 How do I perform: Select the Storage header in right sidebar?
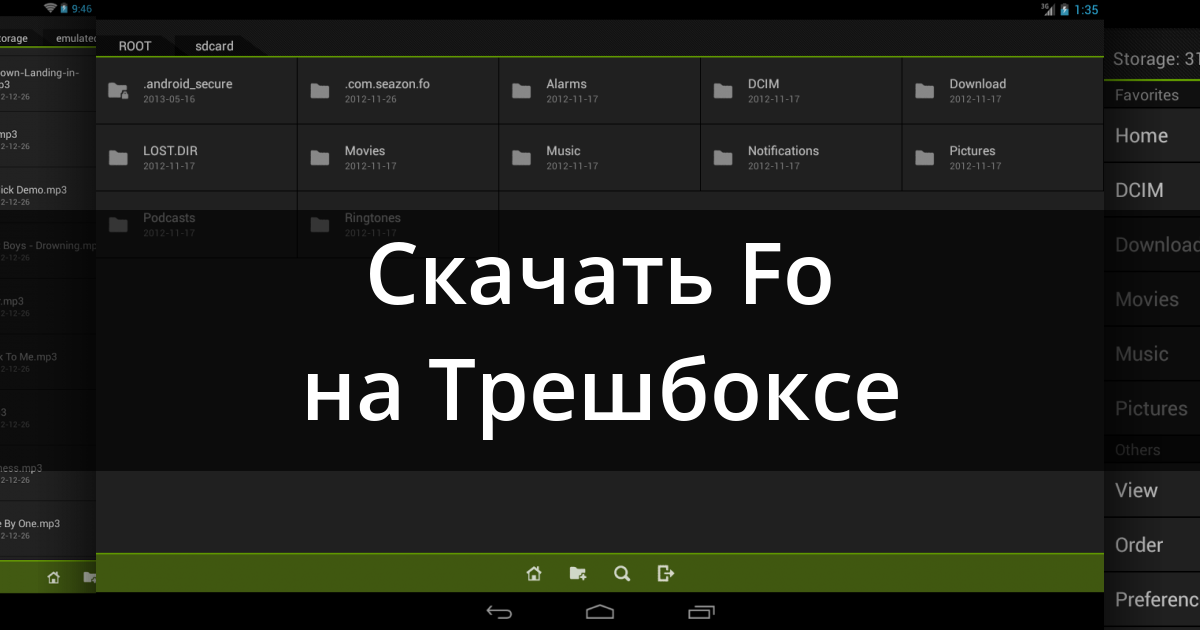(1156, 59)
